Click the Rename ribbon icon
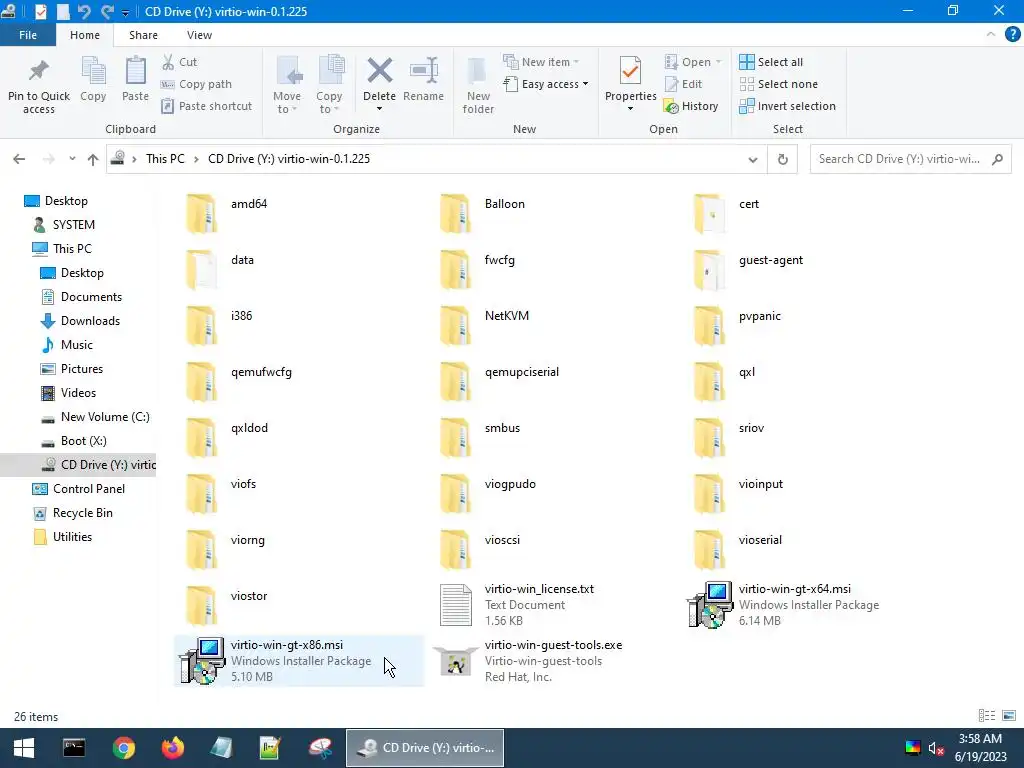This screenshot has width=1024, height=768. [x=424, y=71]
